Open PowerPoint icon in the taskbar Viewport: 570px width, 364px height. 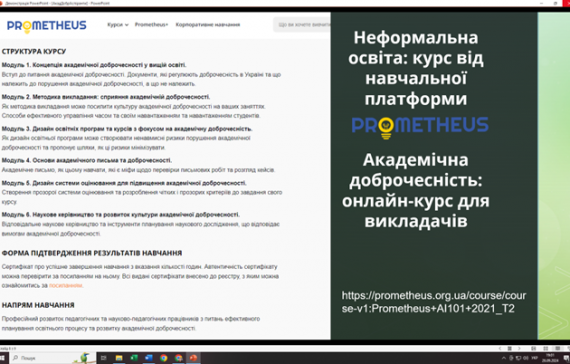(193, 358)
